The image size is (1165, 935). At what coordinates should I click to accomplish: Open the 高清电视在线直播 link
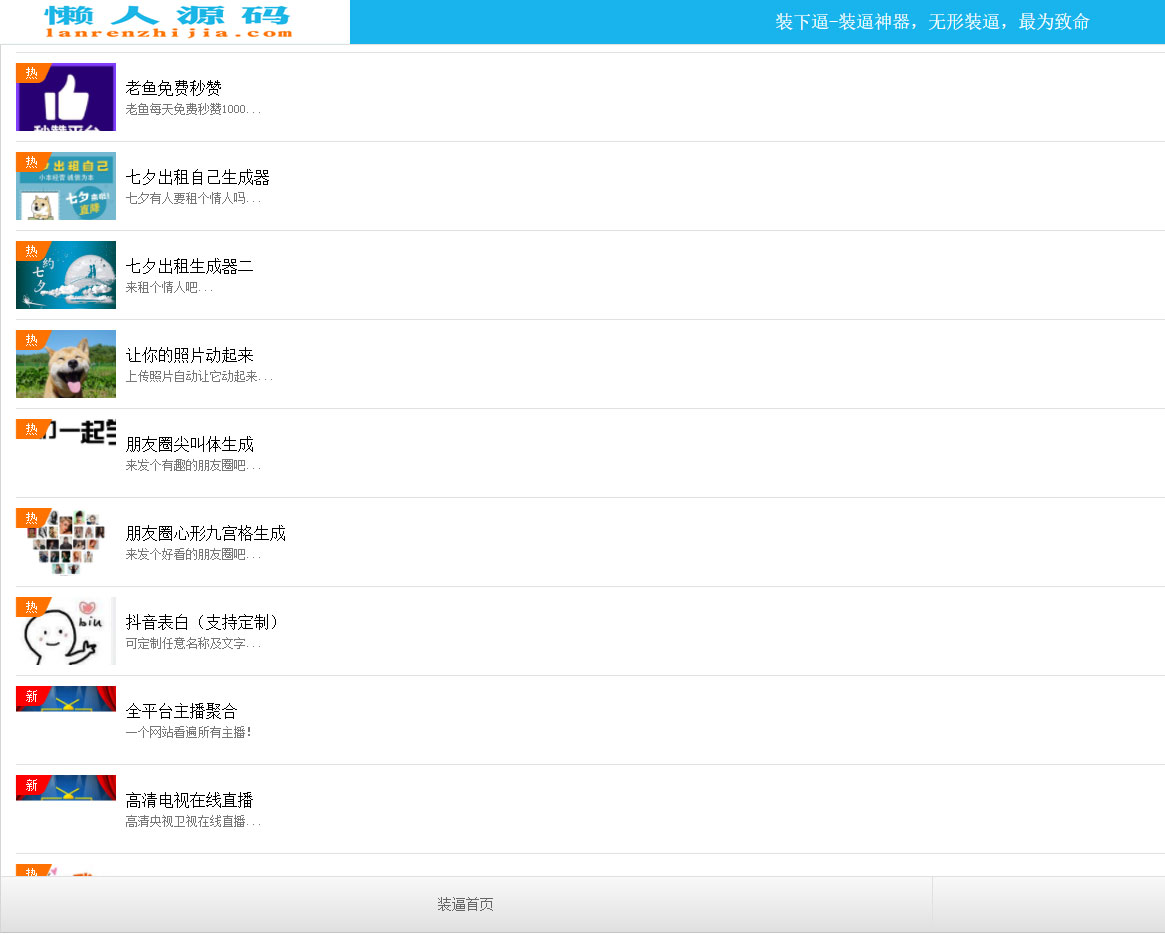click(x=189, y=800)
